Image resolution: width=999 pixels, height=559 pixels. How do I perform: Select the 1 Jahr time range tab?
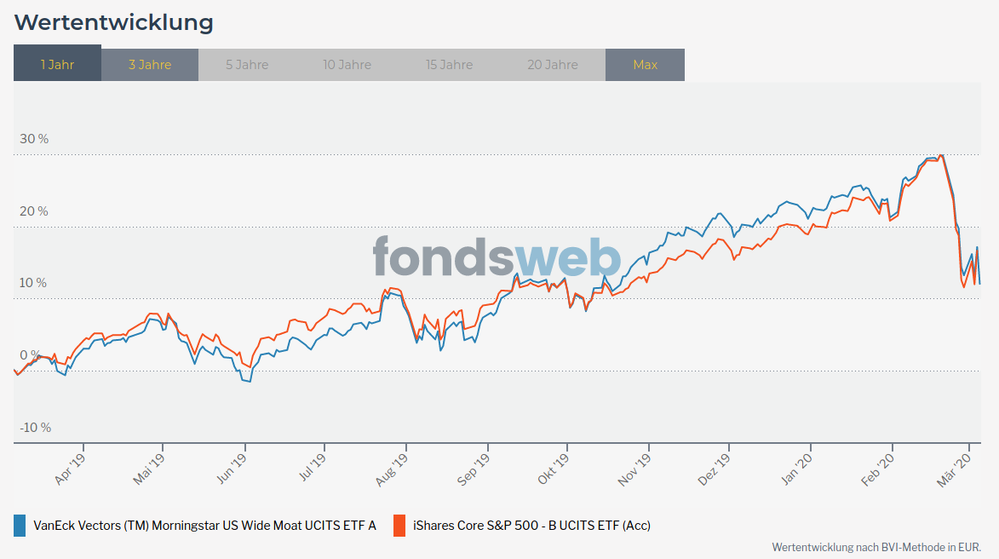point(57,65)
